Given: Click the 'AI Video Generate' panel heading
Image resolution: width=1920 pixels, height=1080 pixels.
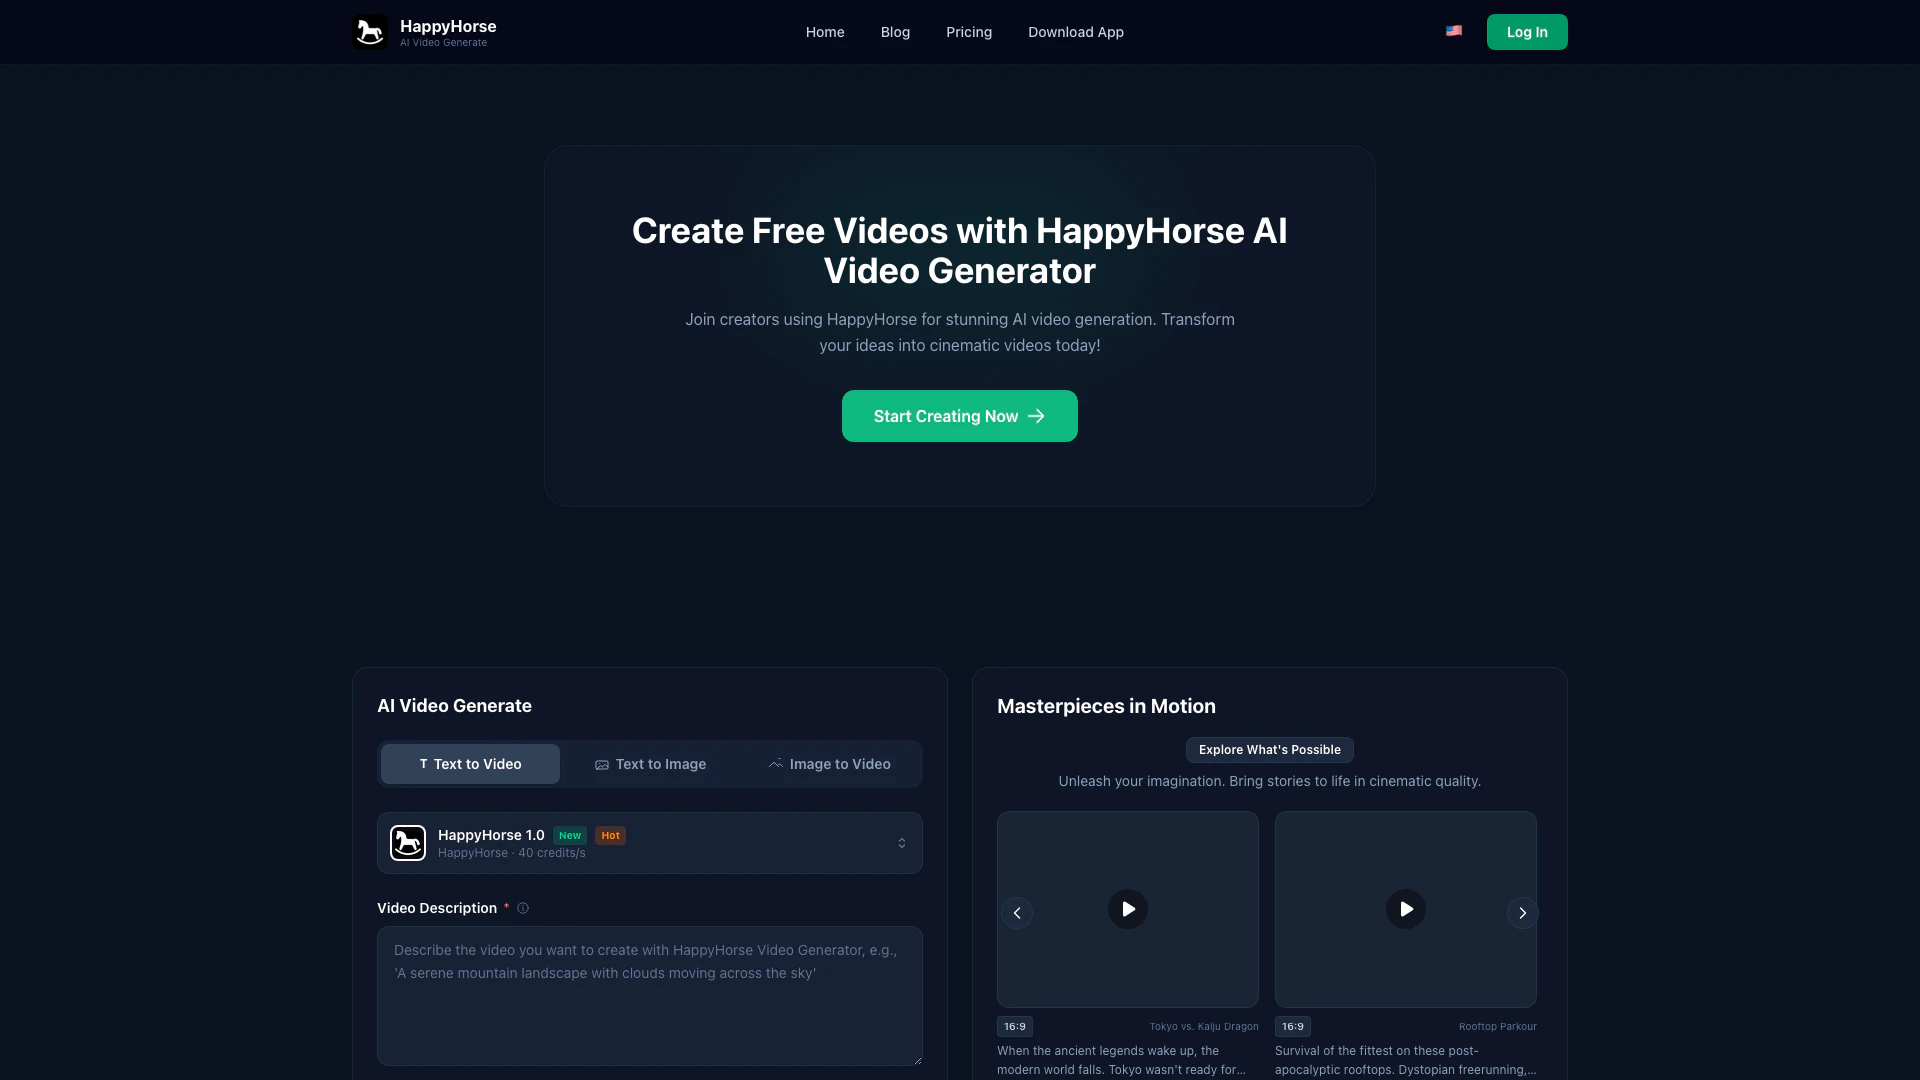Looking at the screenshot, I should [454, 706].
